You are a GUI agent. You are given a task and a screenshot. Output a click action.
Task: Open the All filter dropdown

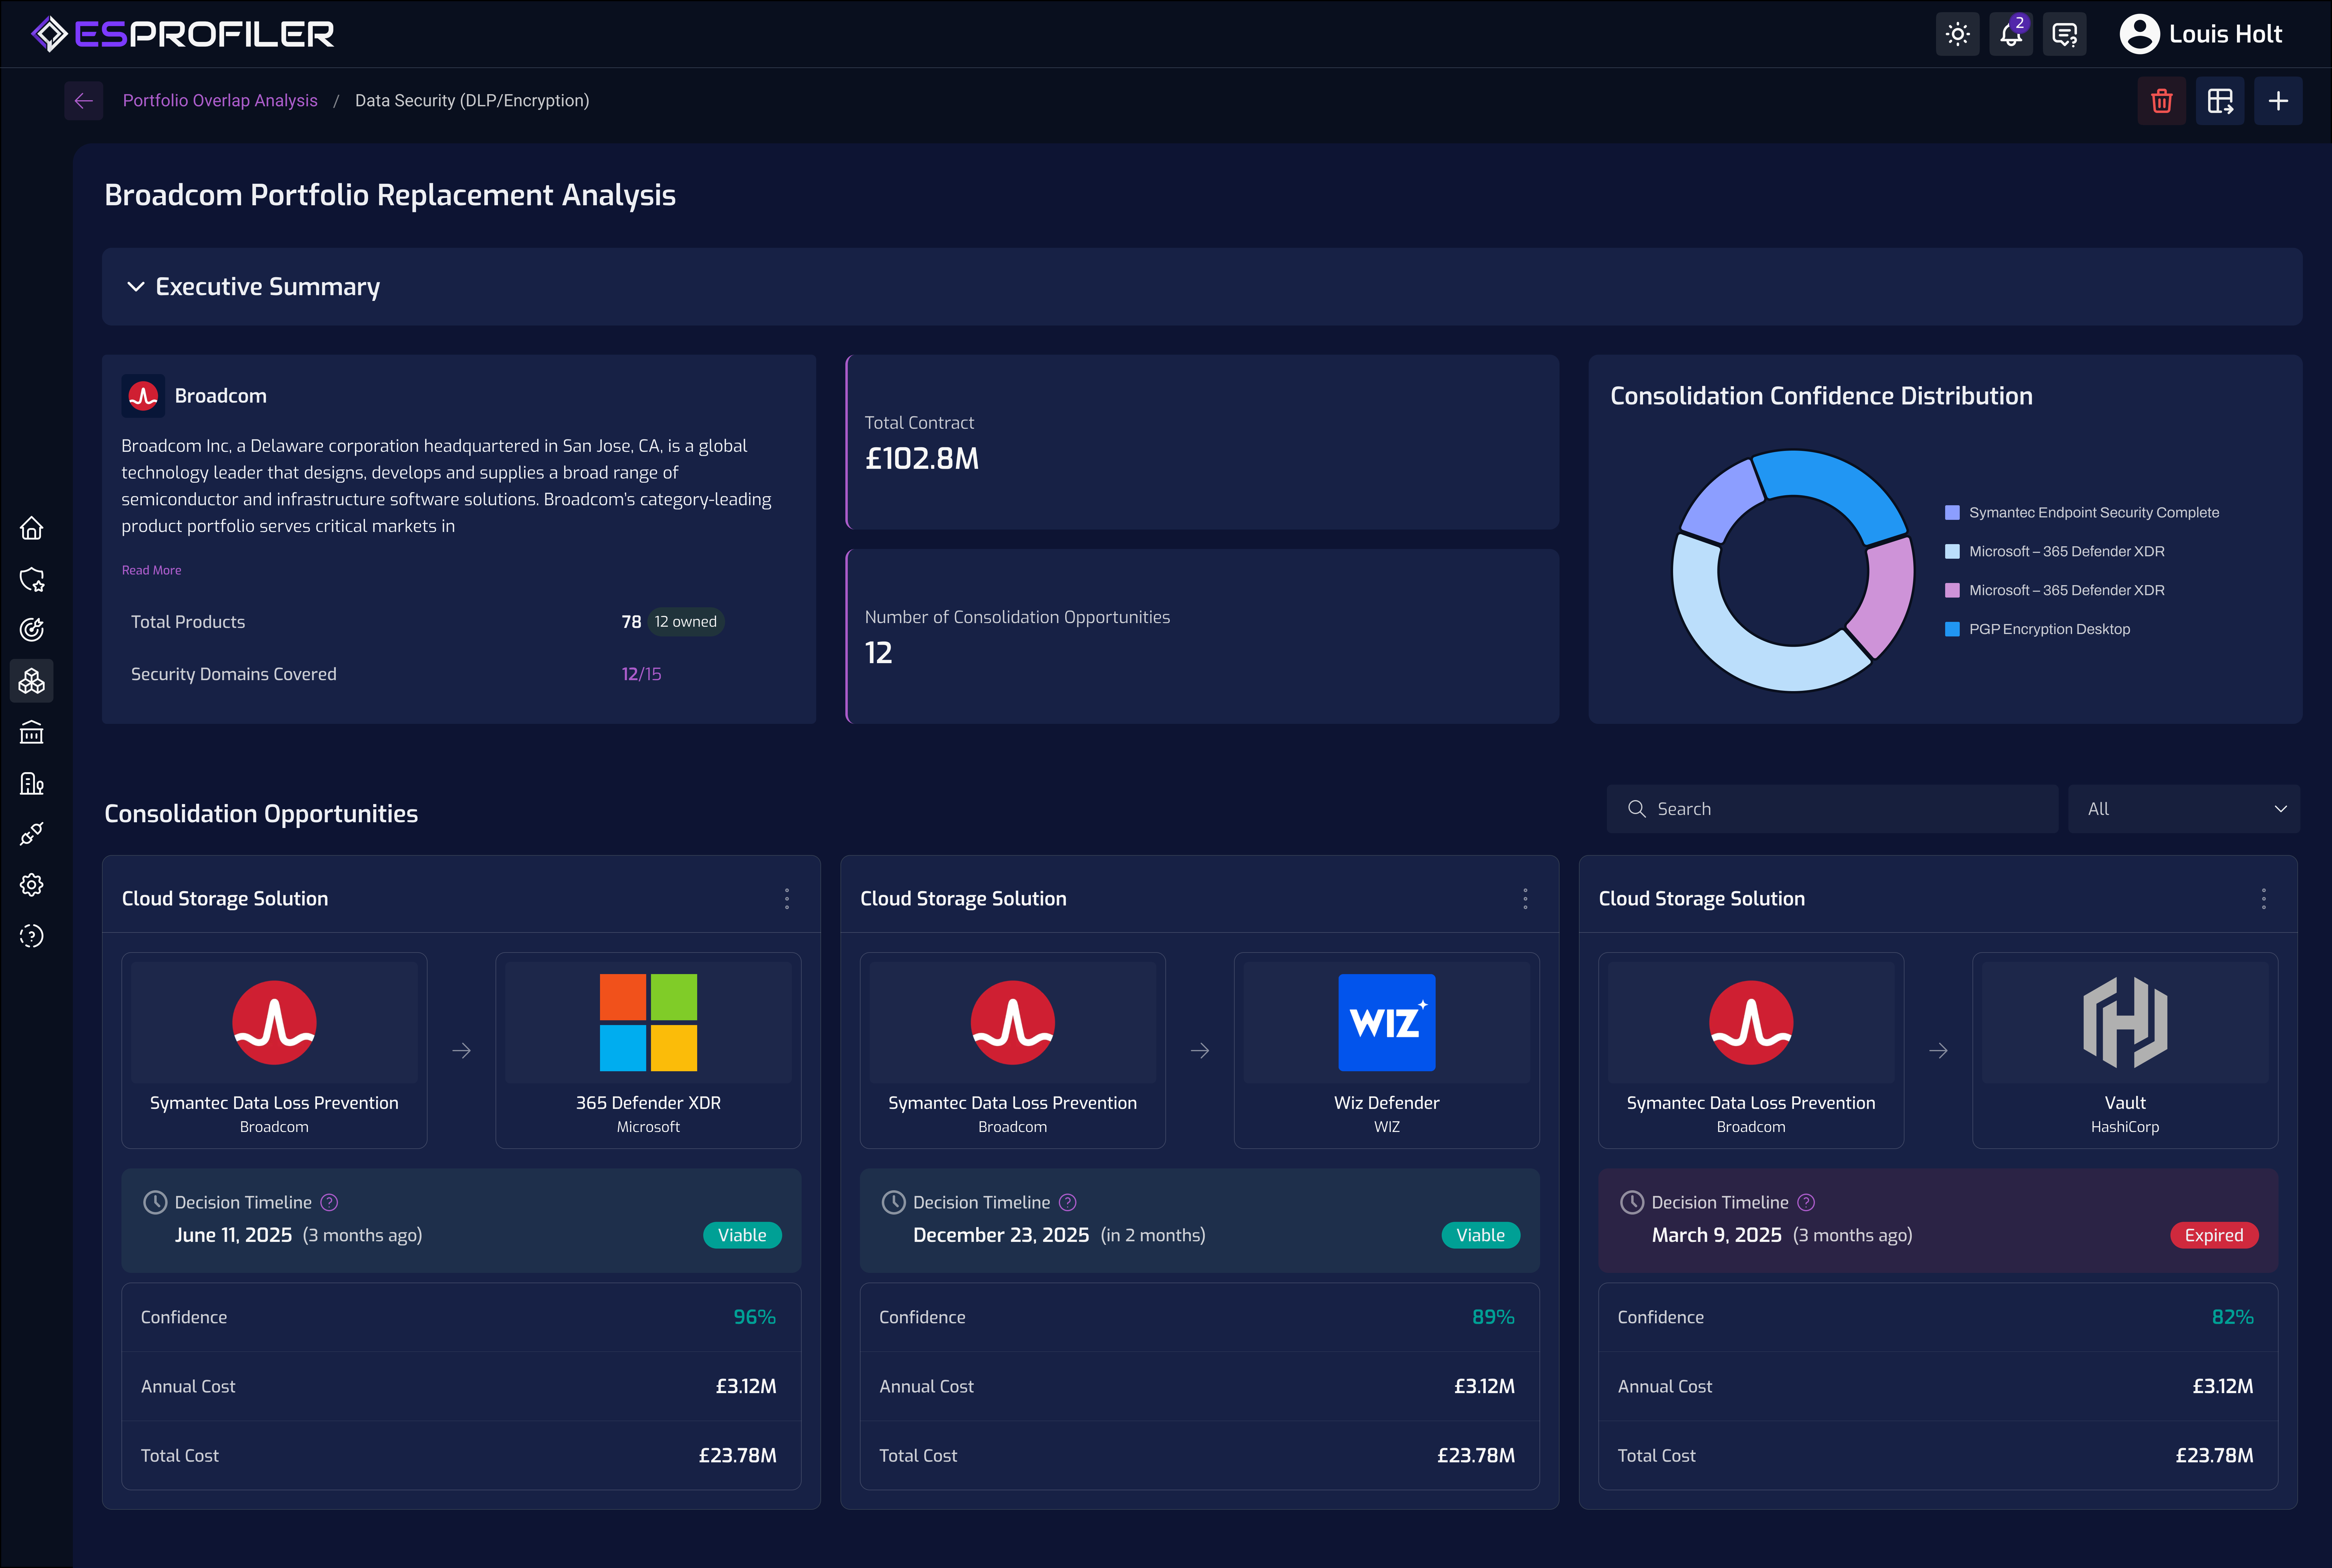pyautogui.click(x=2184, y=809)
